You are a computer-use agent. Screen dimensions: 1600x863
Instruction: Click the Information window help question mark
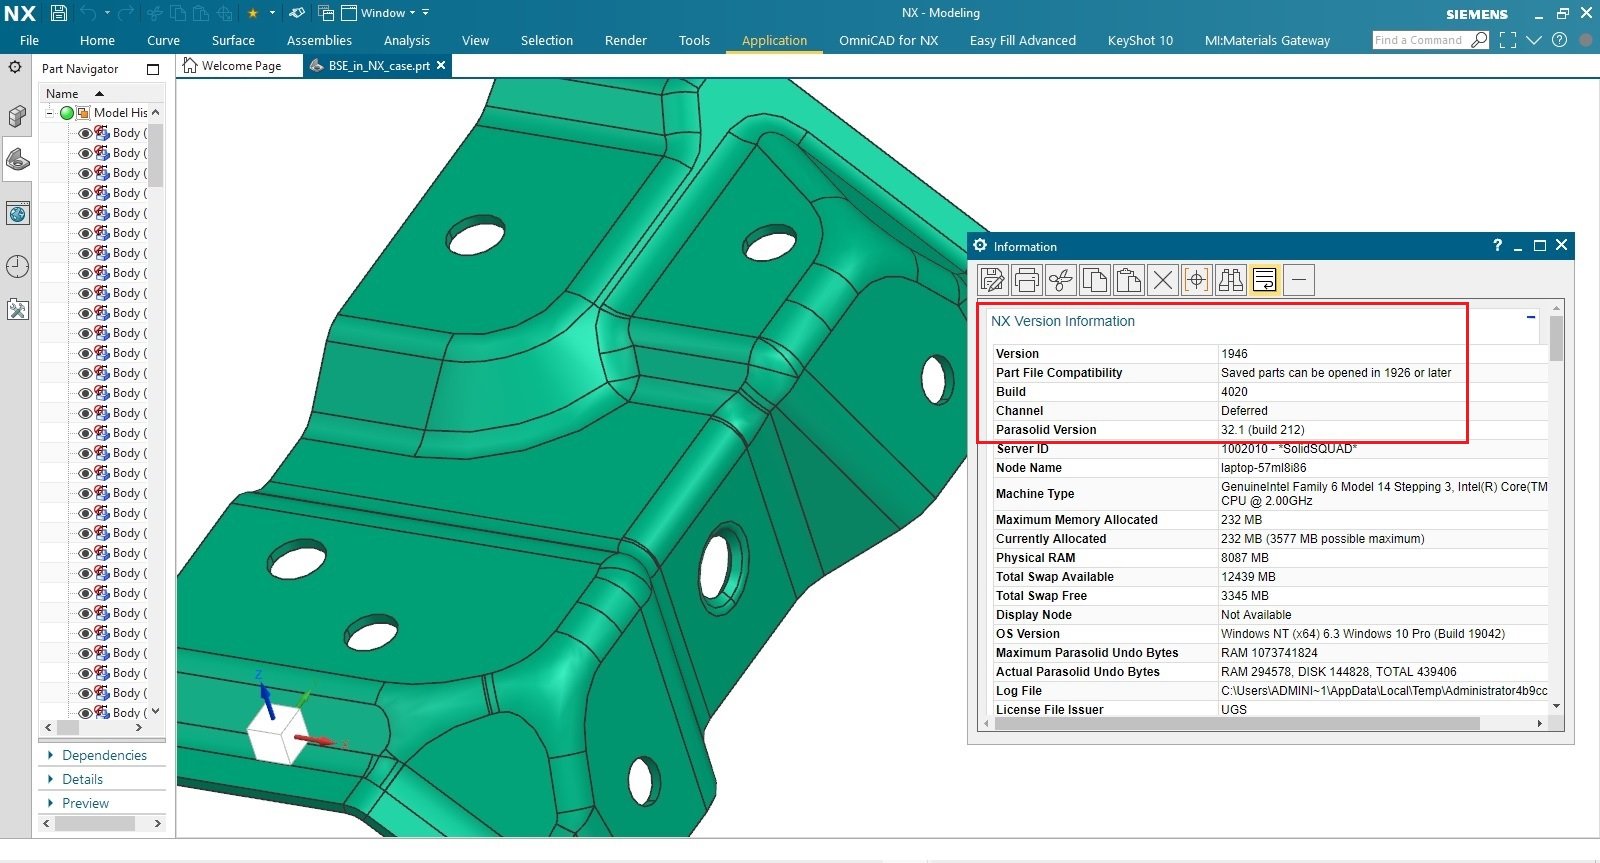[1497, 245]
